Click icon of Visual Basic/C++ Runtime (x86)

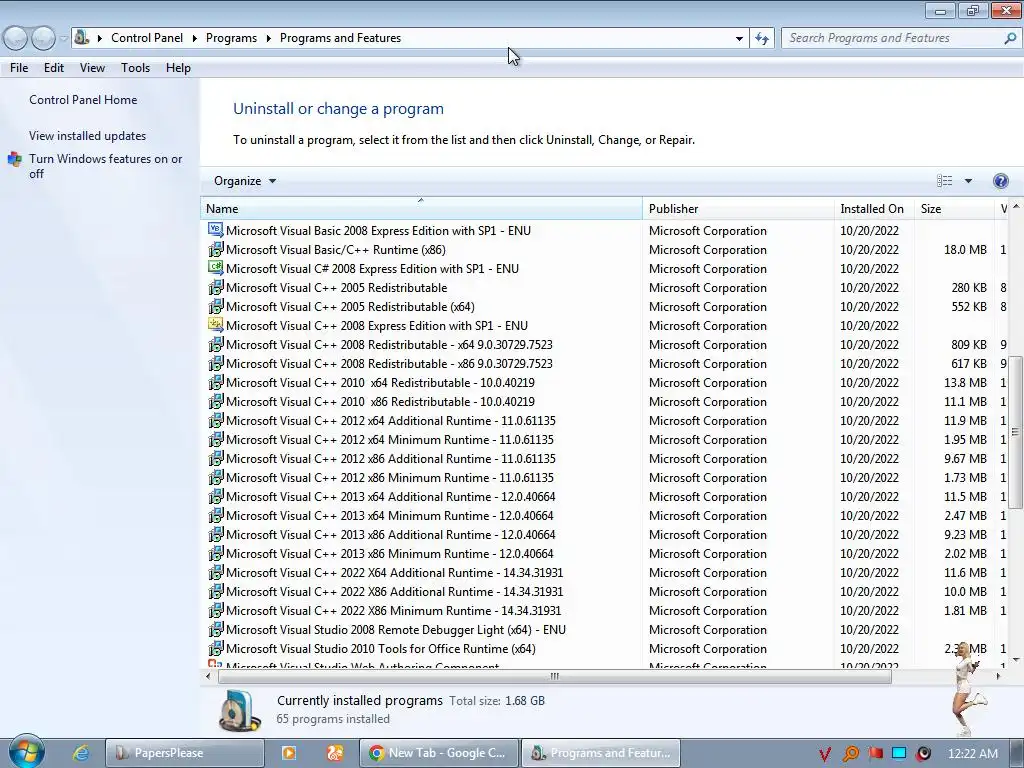tap(215, 249)
